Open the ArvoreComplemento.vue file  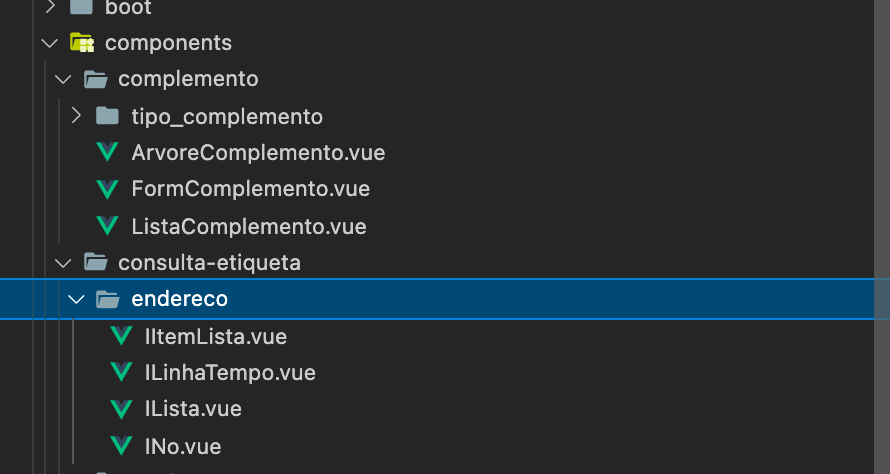(x=258, y=153)
